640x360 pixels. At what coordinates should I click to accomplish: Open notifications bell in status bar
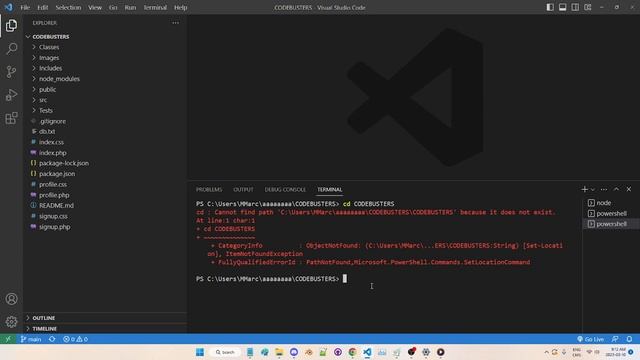coord(629,339)
